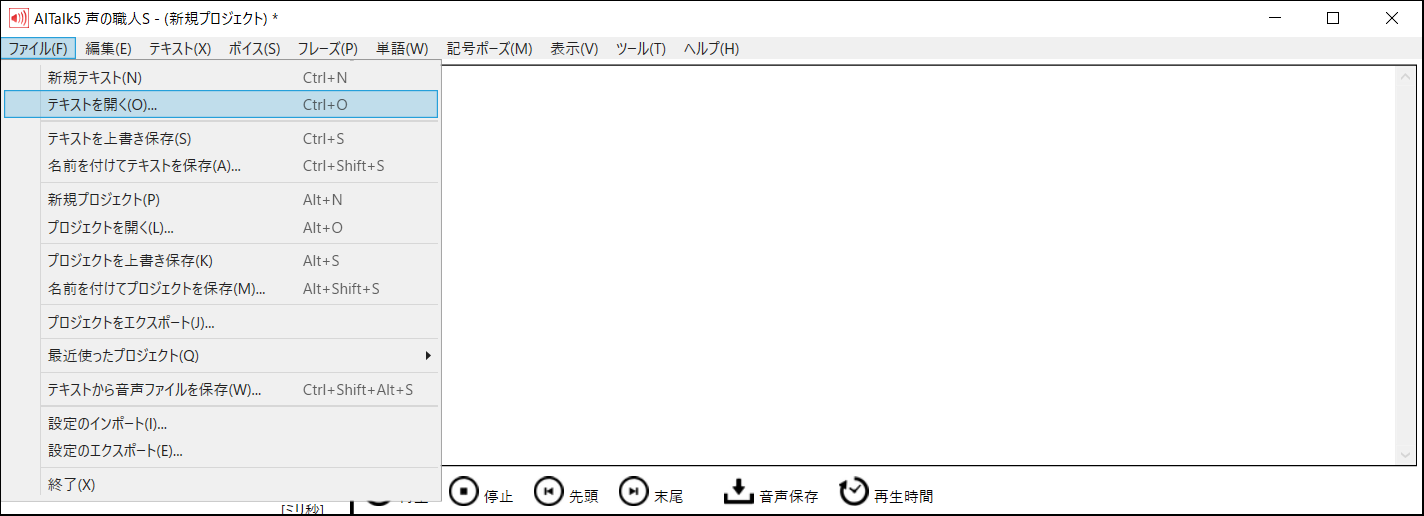Screen dimensions: 1424x516
Task: Click the 音声保存 download icon
Action: point(737,491)
